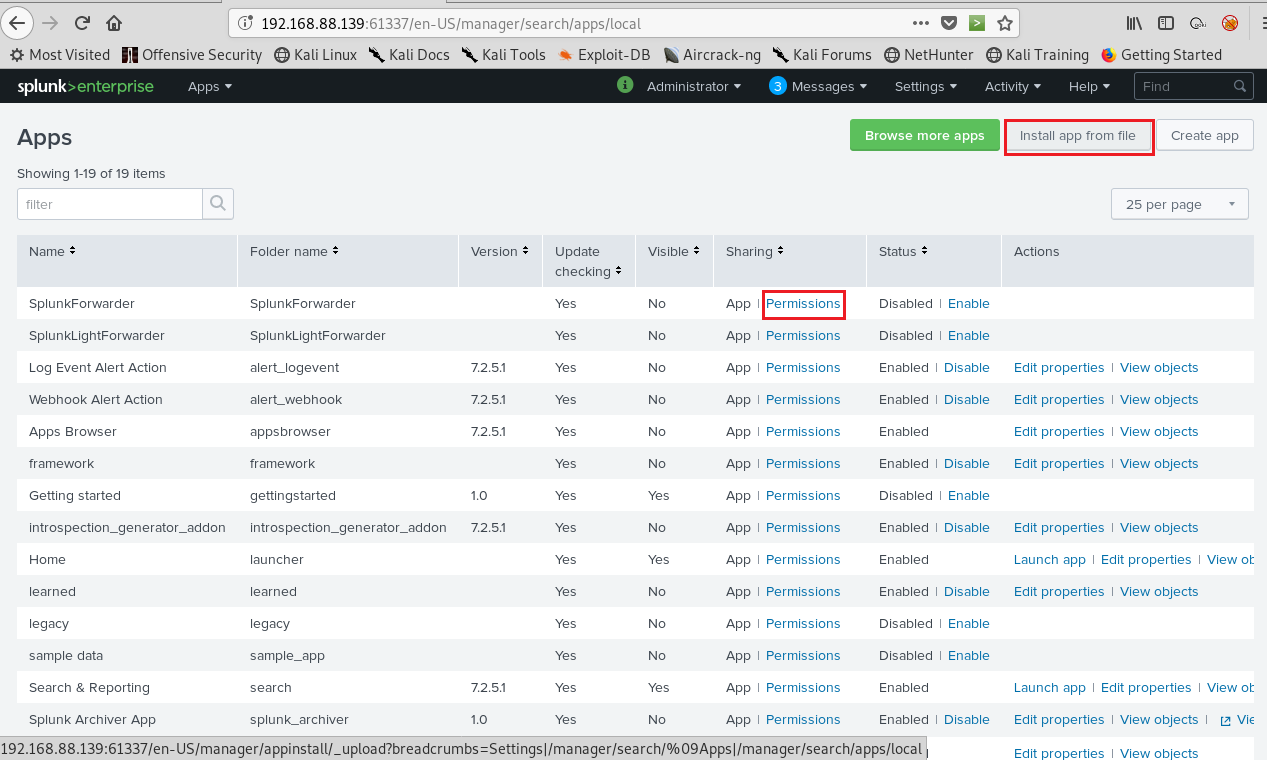This screenshot has height=760, width=1267.
Task: Click Browse more apps button
Action: tap(924, 136)
